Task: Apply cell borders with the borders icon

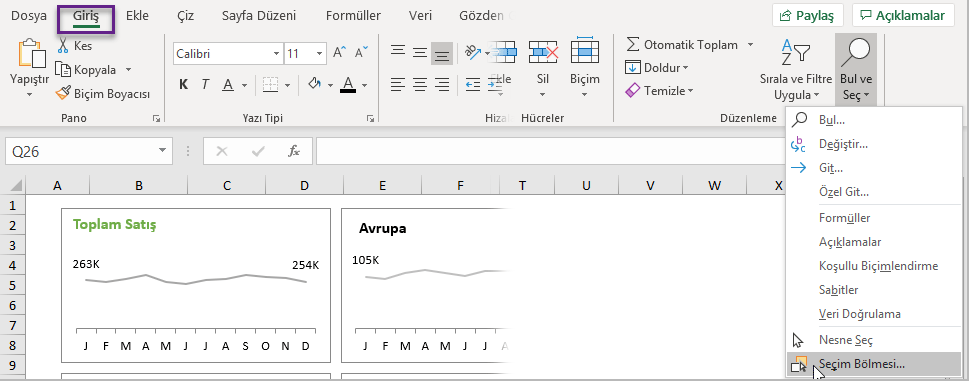Action: (270, 85)
